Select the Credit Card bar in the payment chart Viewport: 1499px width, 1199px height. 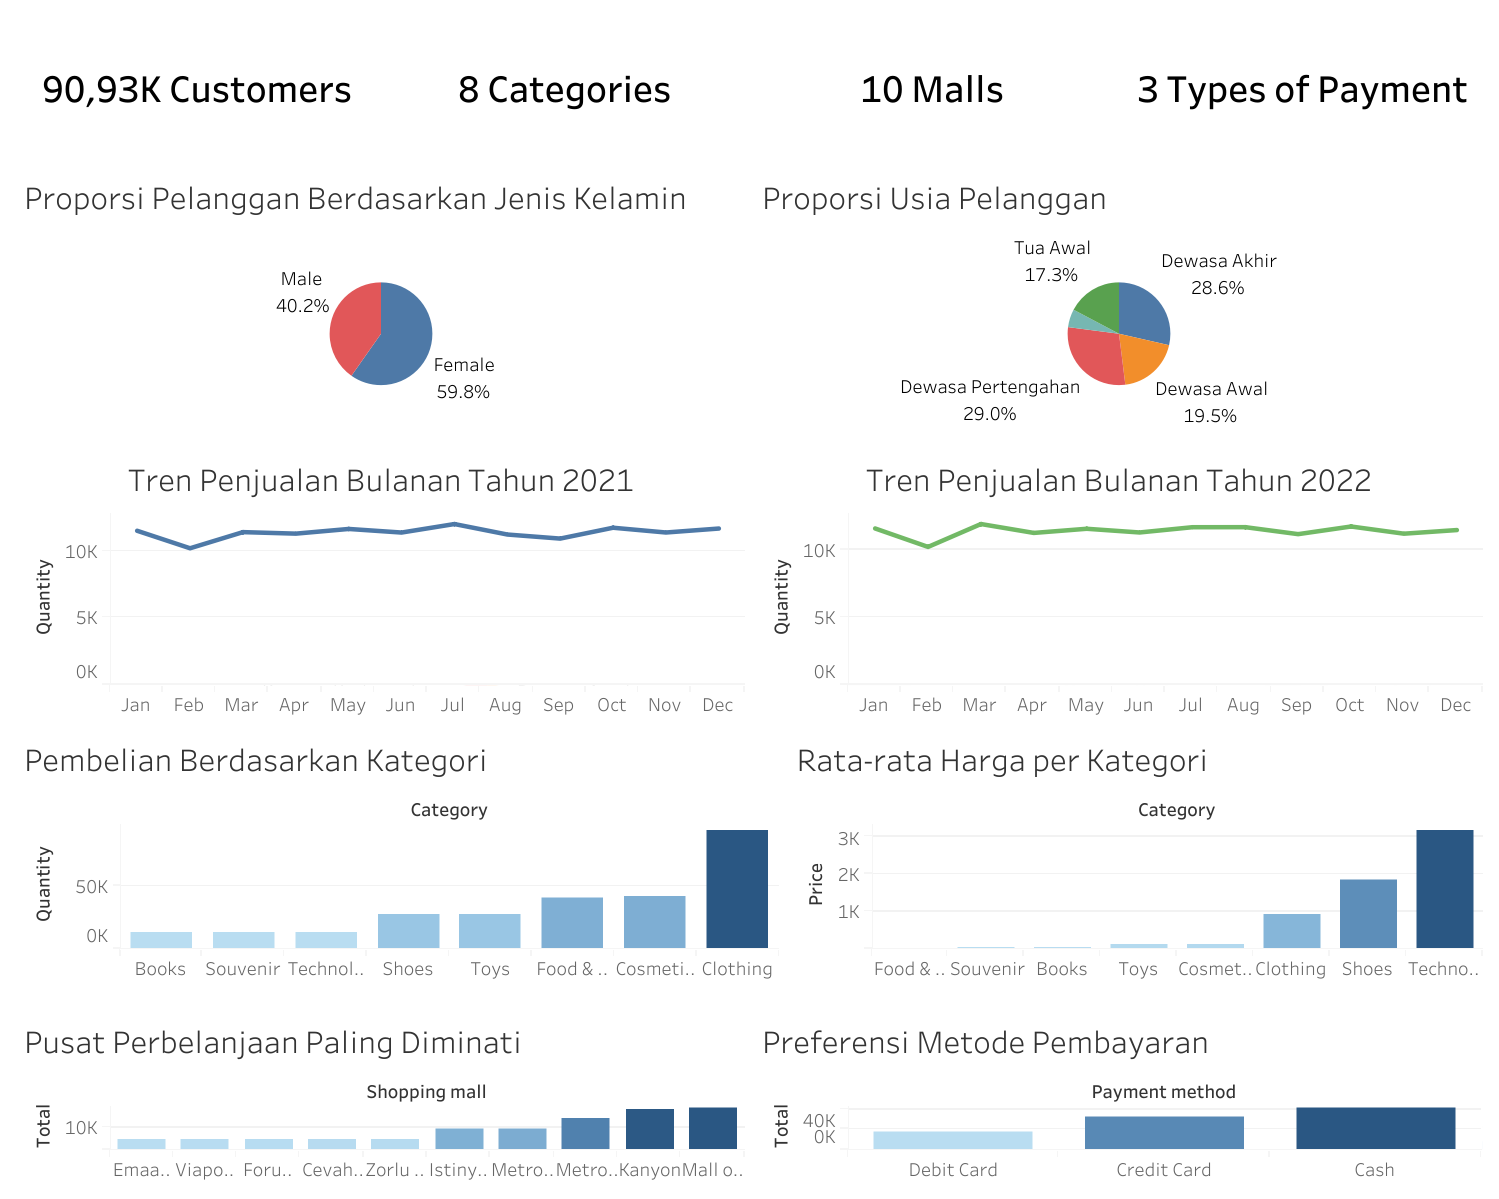pyautogui.click(x=1164, y=1132)
